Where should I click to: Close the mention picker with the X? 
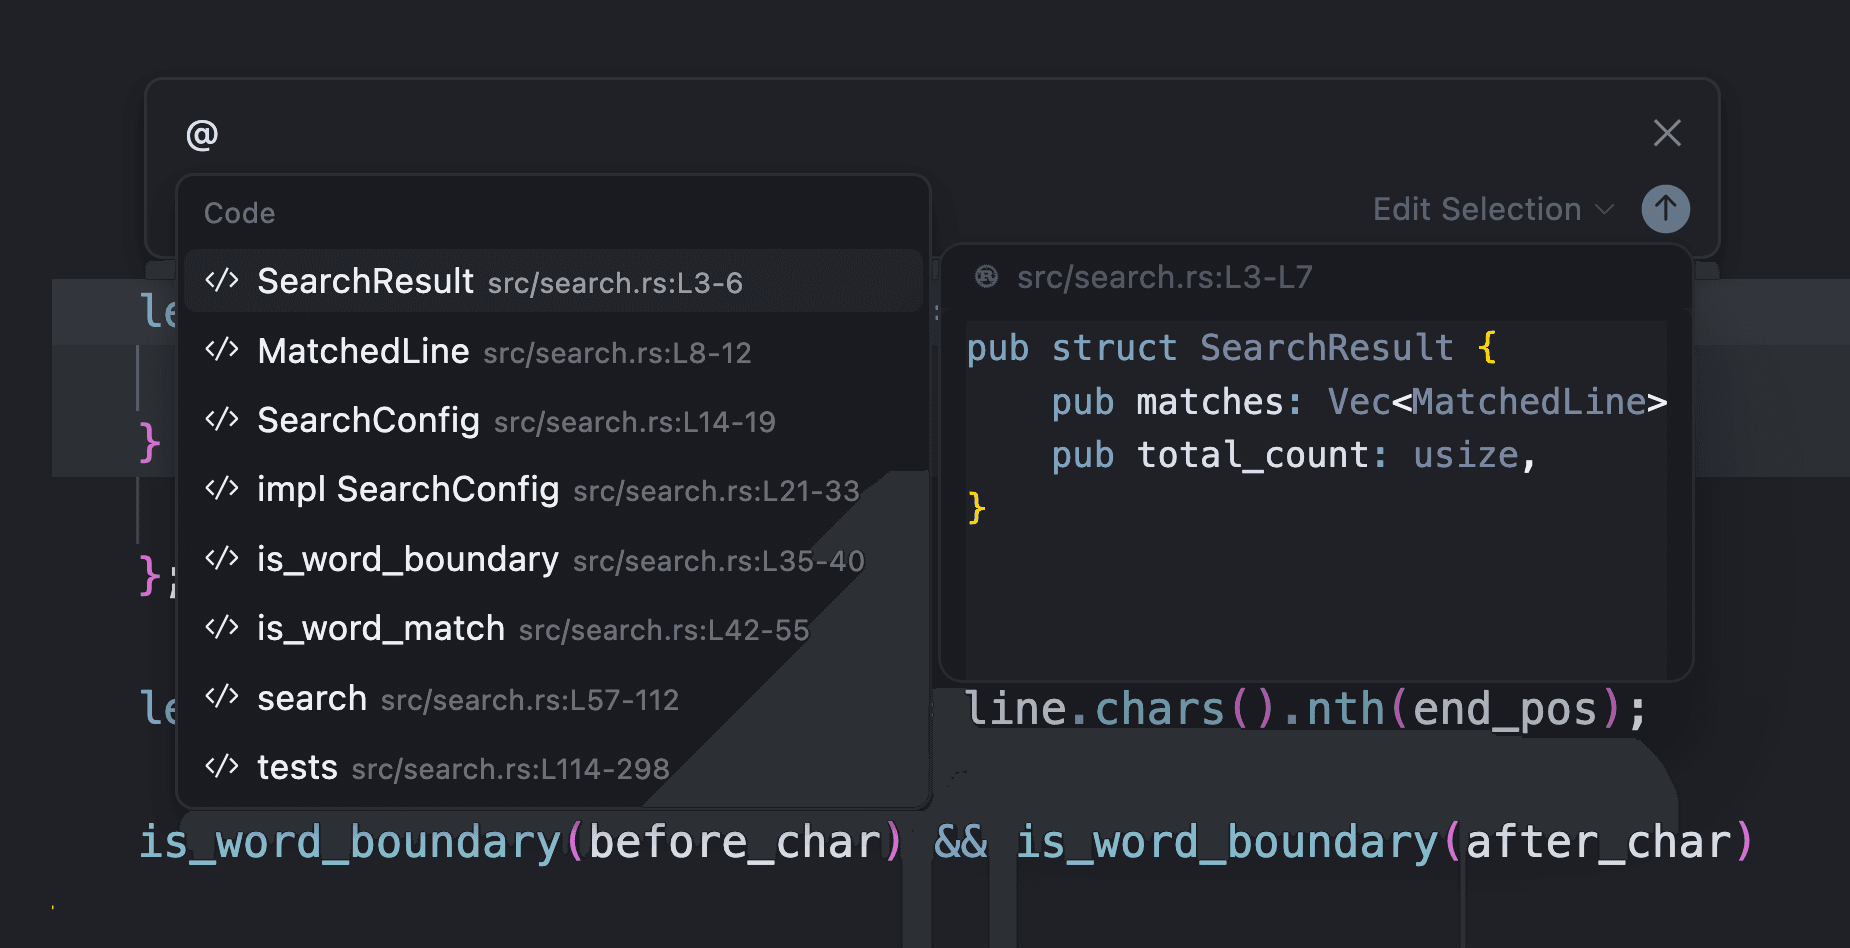(1666, 132)
